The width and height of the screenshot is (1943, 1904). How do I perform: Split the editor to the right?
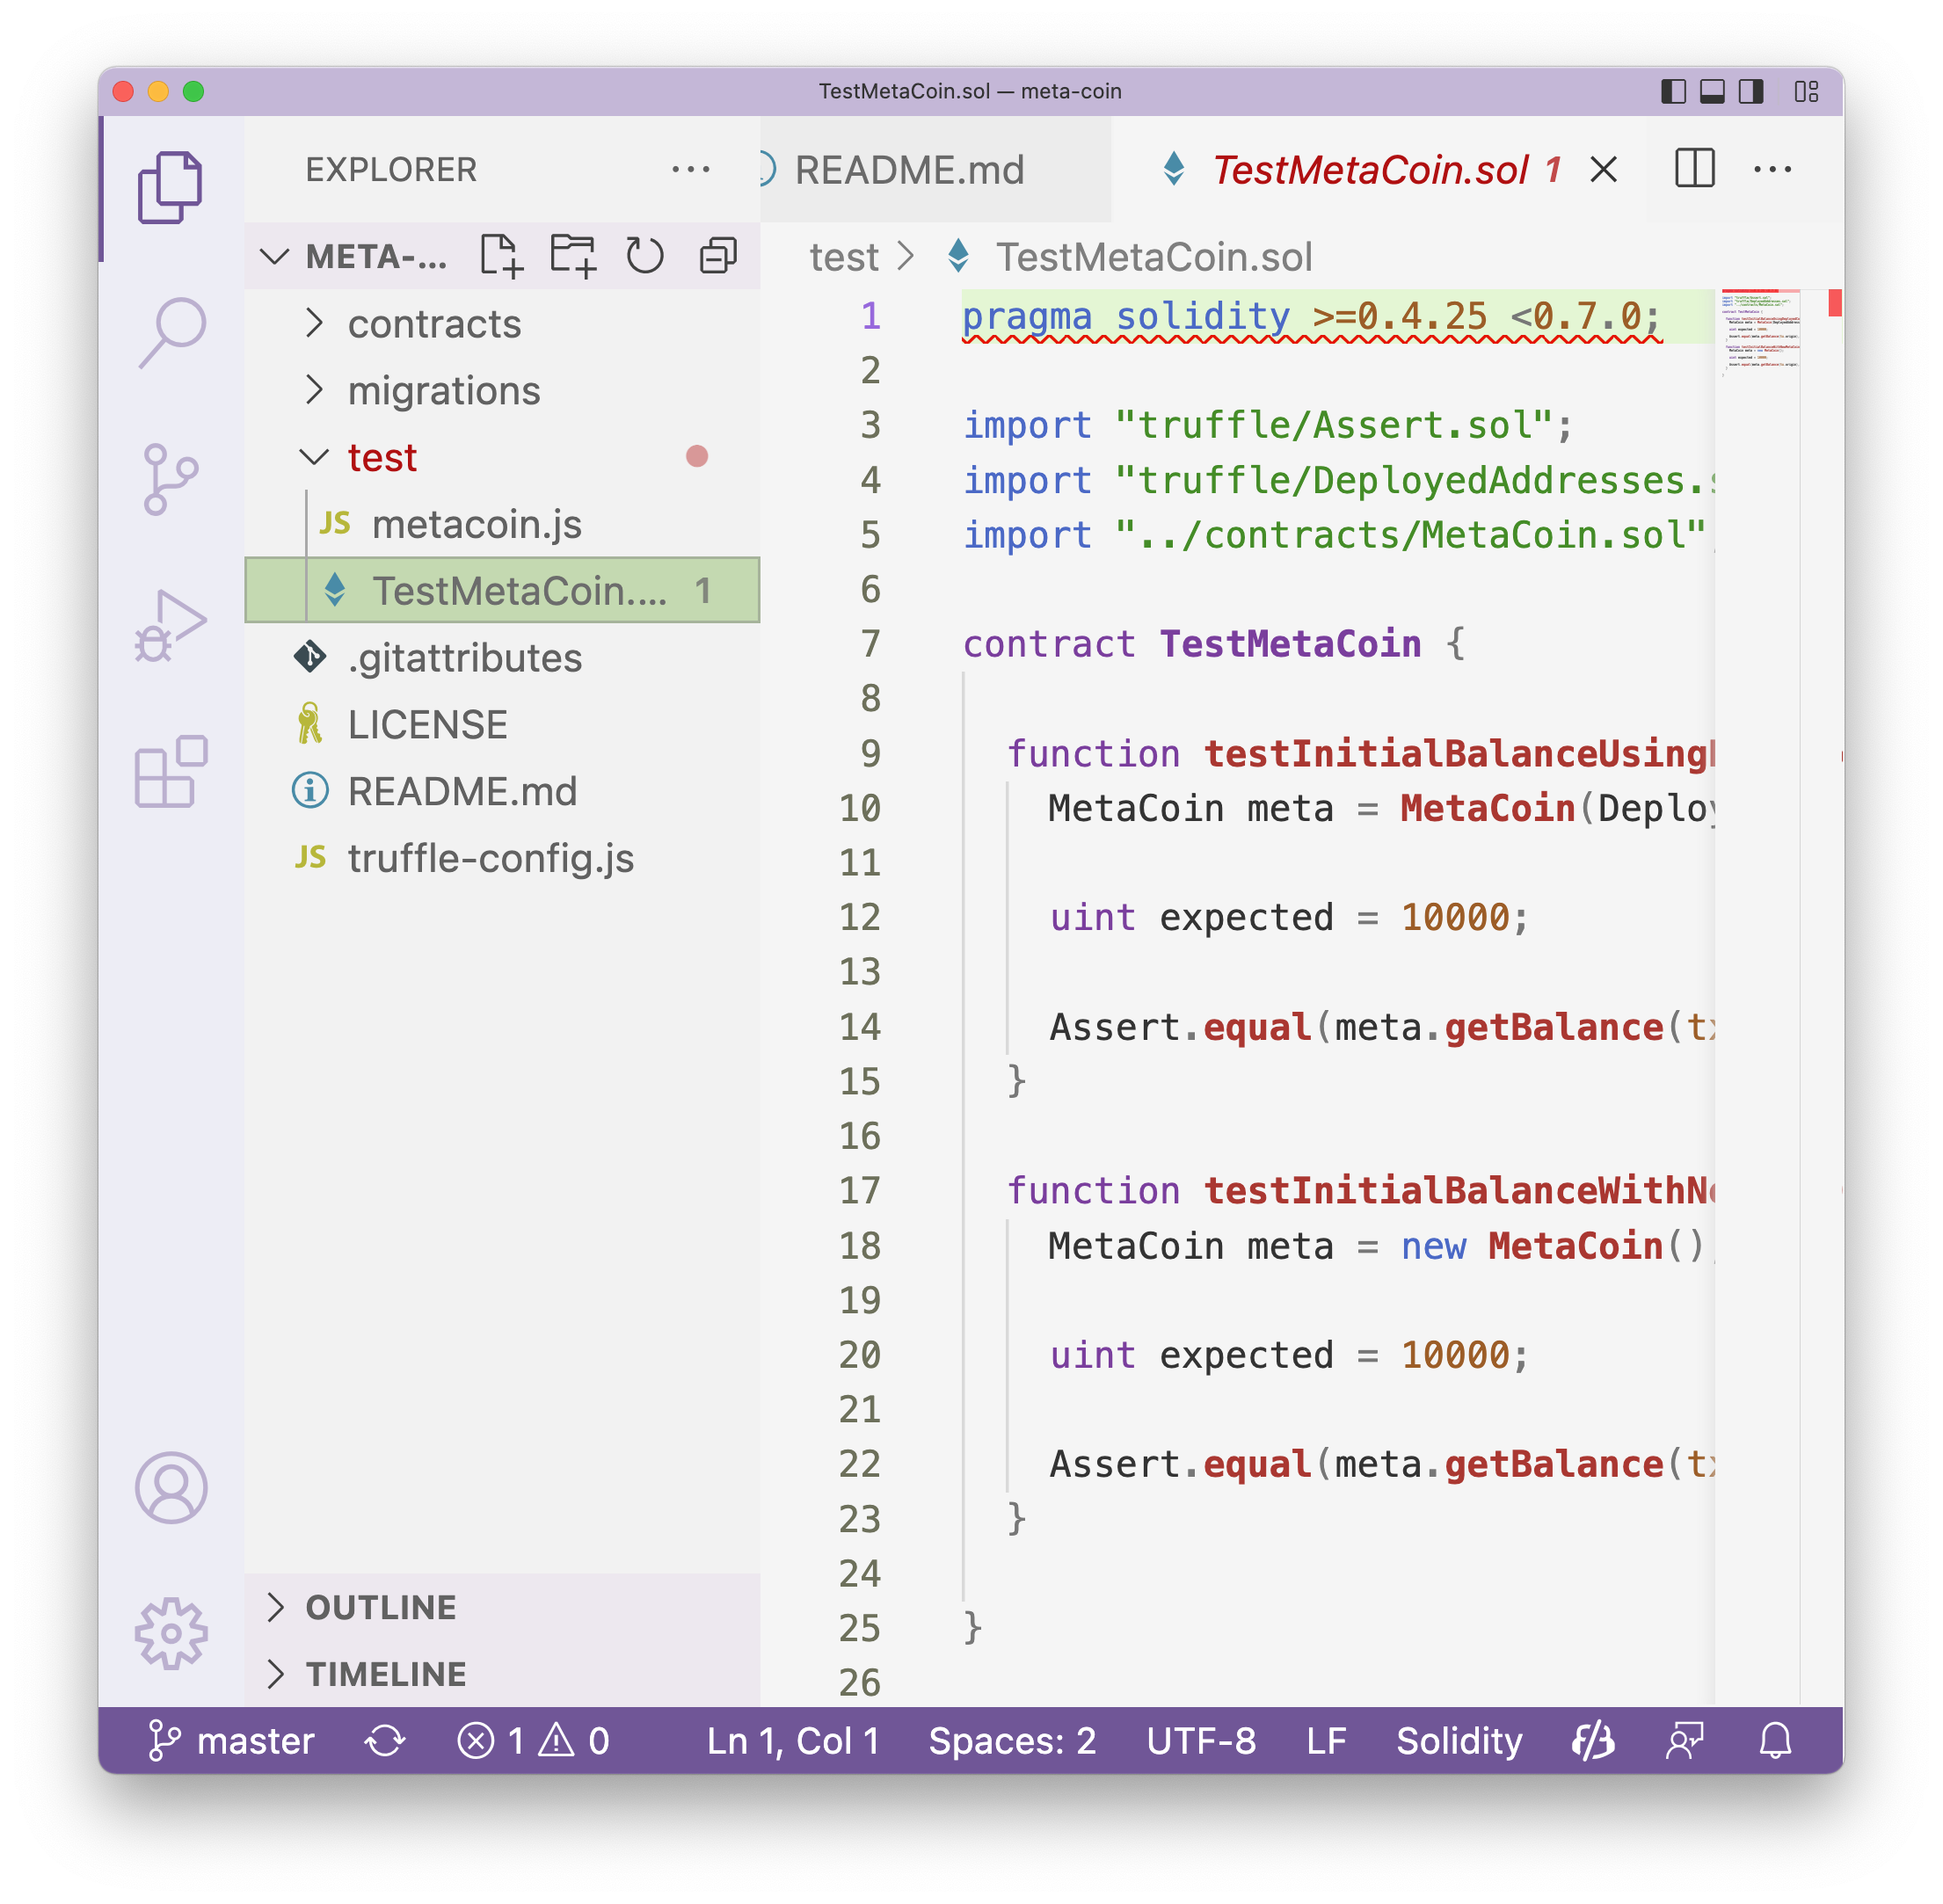point(1694,169)
